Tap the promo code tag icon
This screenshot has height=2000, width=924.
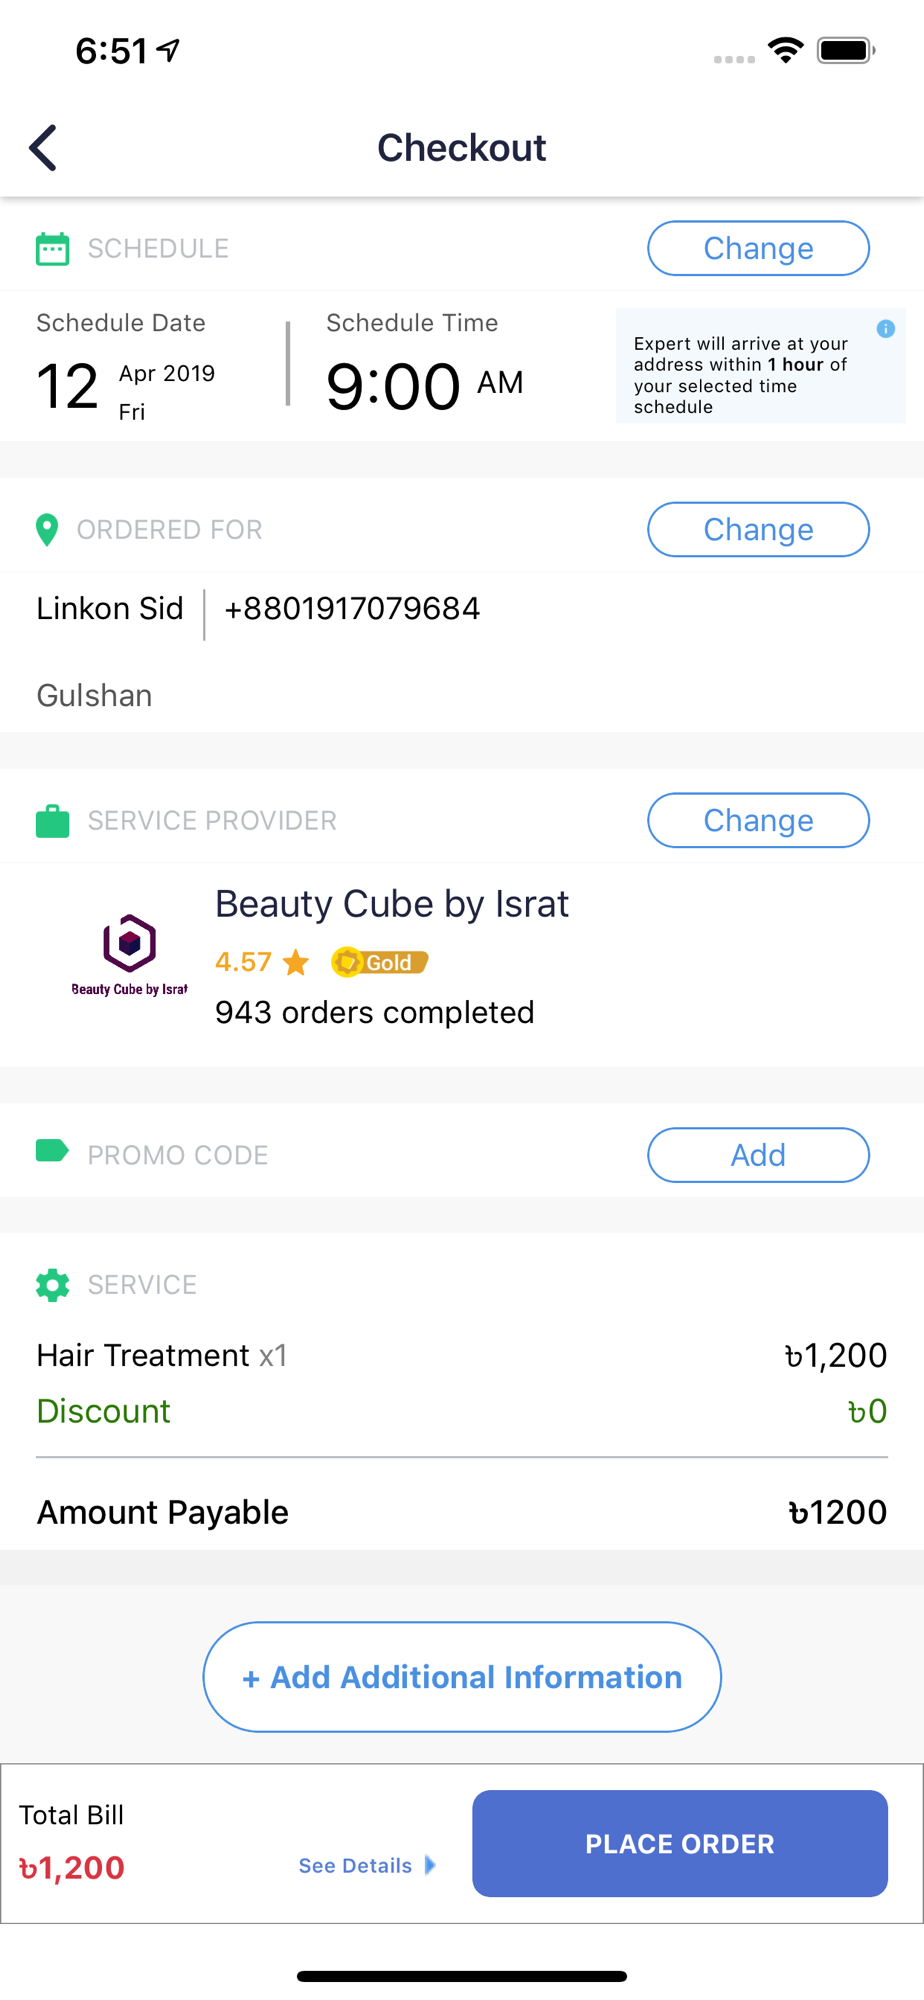pyautogui.click(x=52, y=1151)
